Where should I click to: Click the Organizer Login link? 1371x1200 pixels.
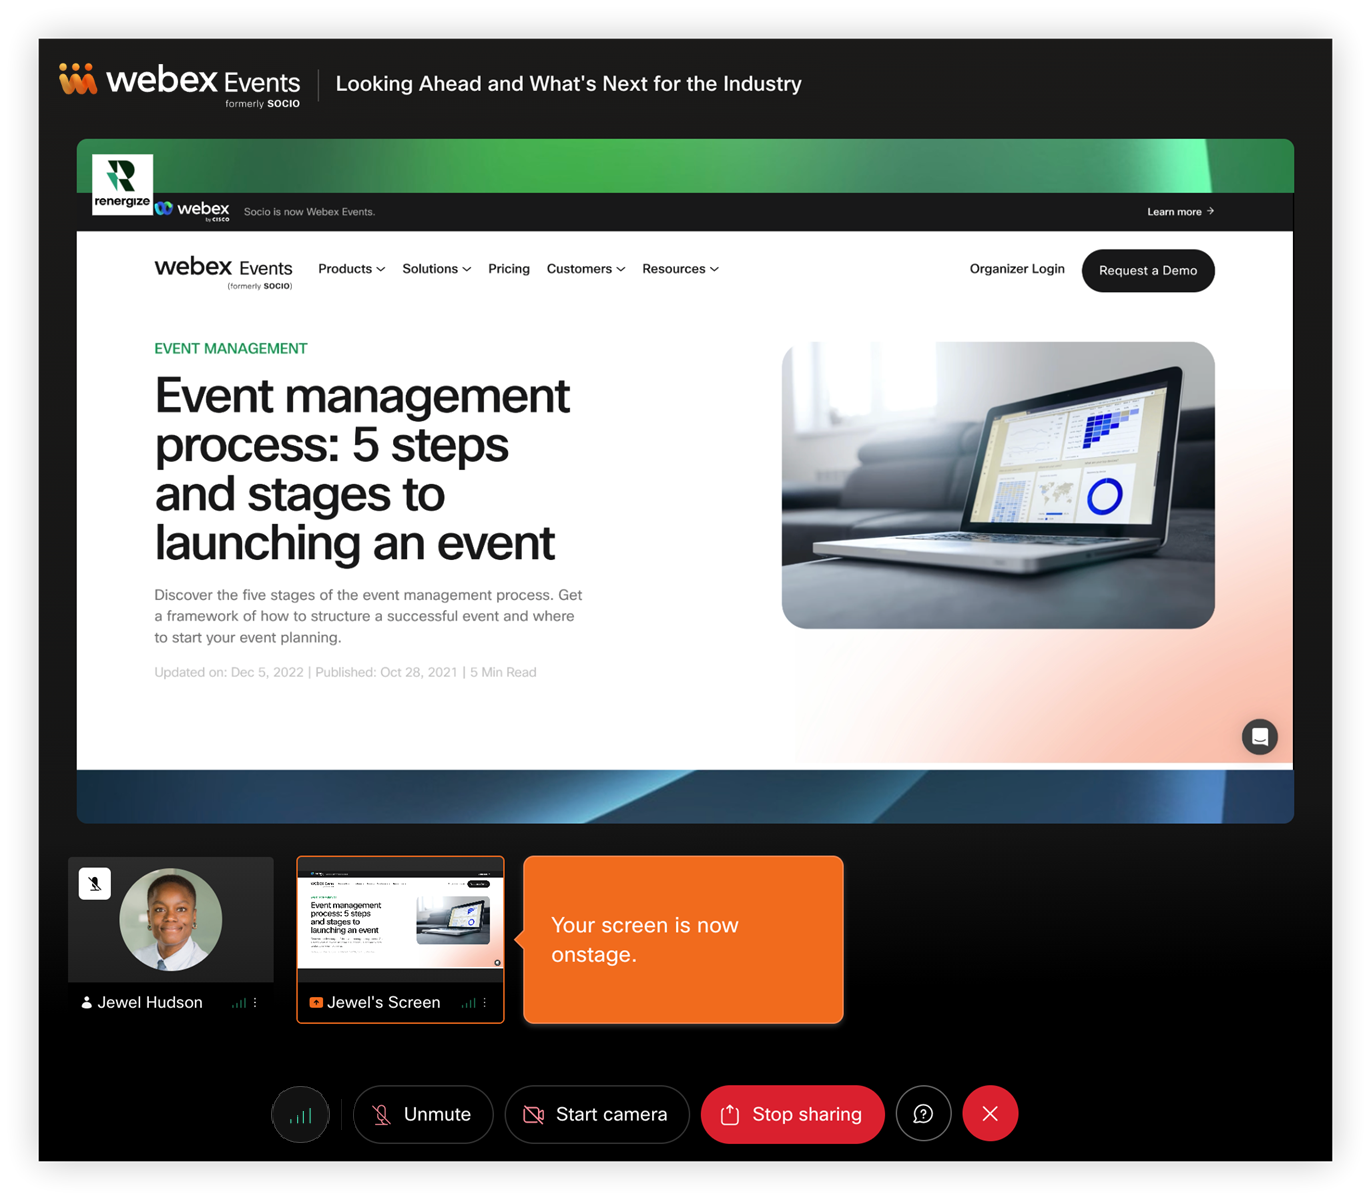[1017, 269]
